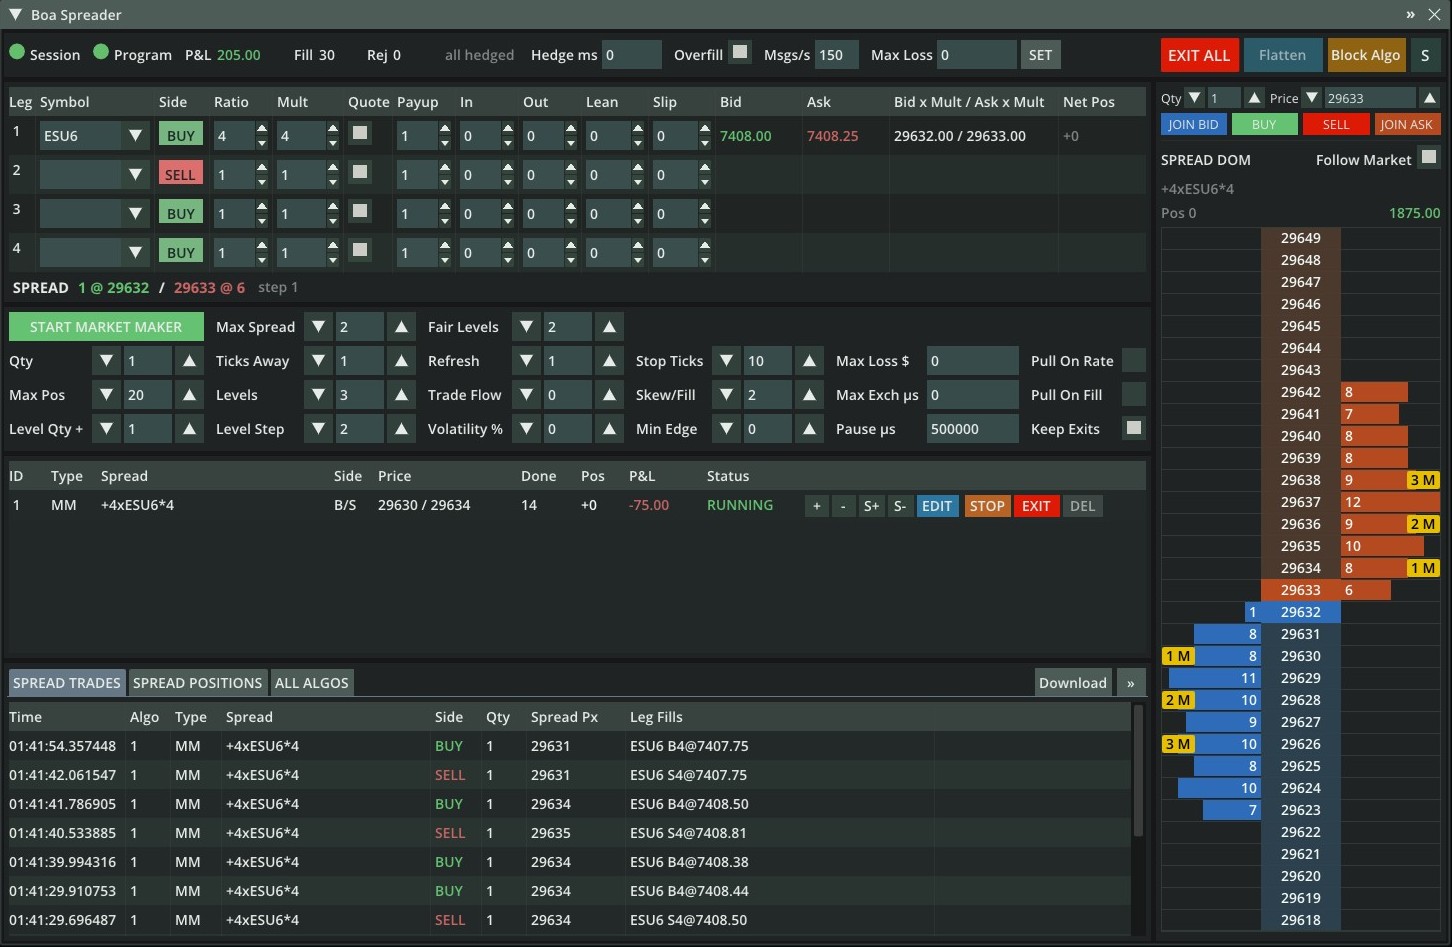The image size is (1452, 947).
Task: Increase Fair Levels using up arrow
Action: coord(609,327)
